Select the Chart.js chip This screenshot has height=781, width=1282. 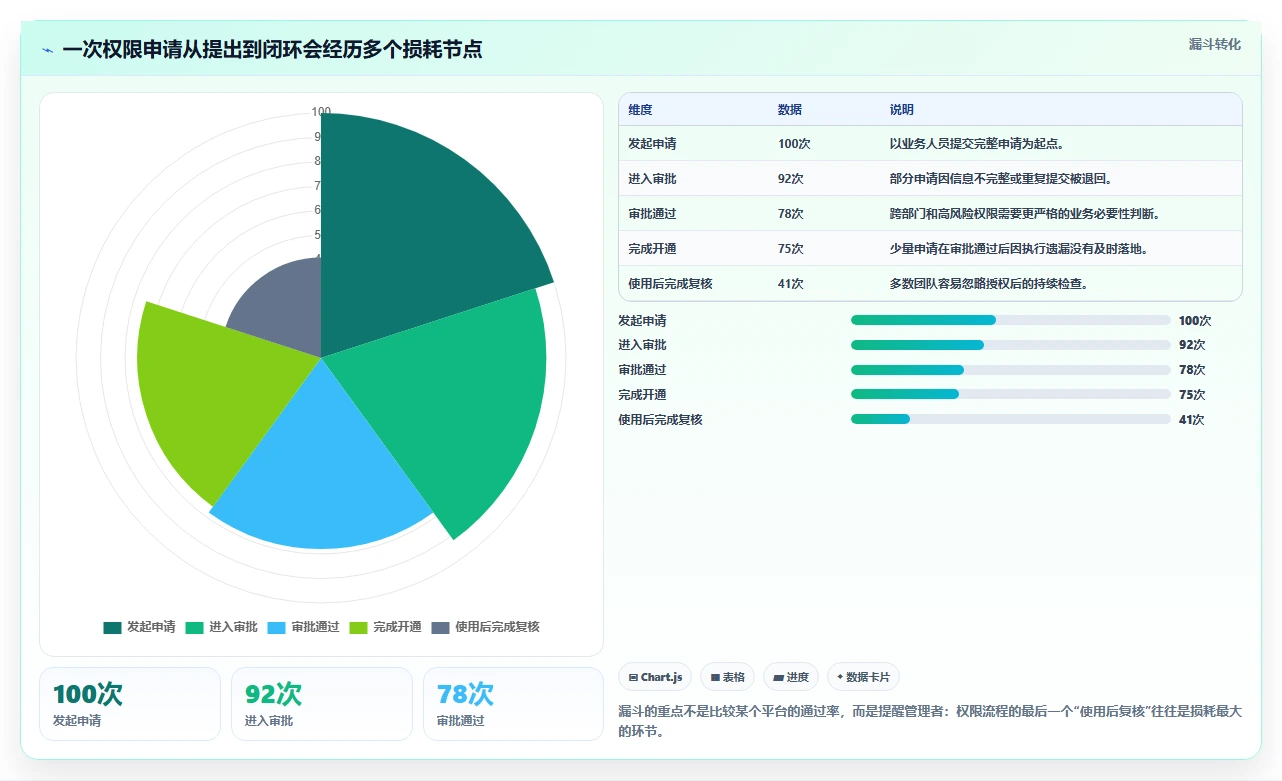pos(655,677)
